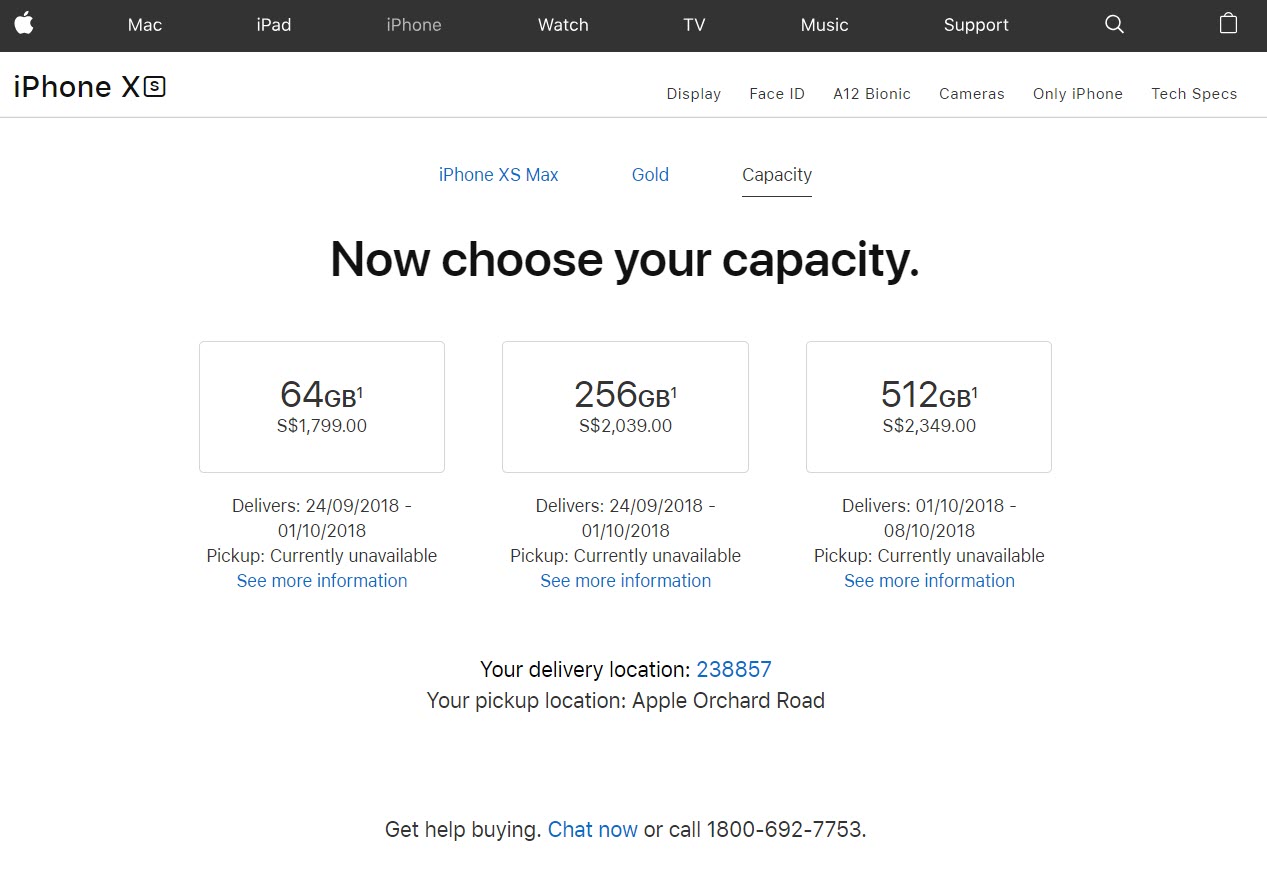This screenshot has width=1267, height=892.
Task: Open the shopping bag icon
Action: click(x=1228, y=24)
